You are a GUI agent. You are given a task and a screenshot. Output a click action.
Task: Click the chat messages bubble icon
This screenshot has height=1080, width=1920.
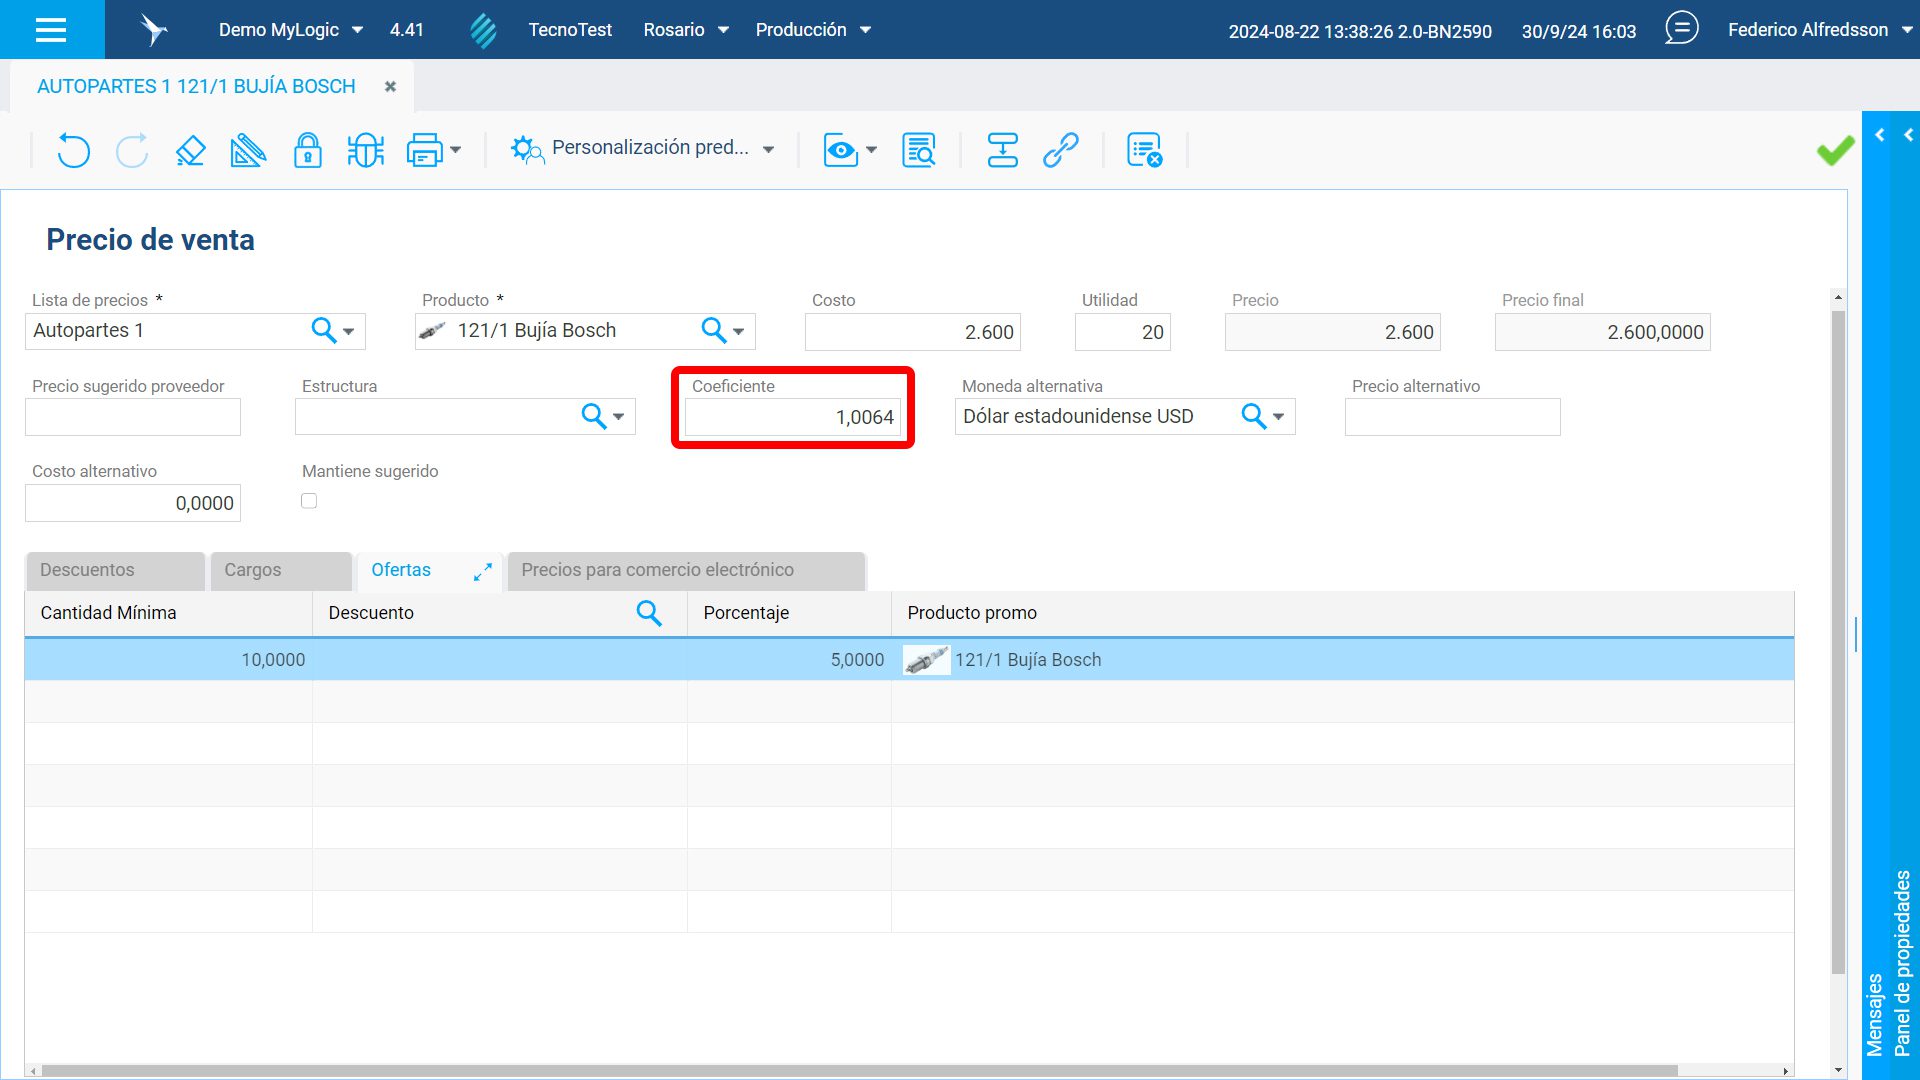[1681, 28]
